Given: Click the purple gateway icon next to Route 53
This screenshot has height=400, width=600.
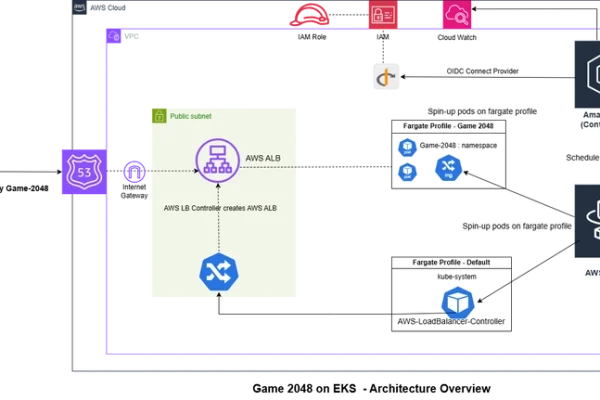Looking at the screenshot, I should (134, 171).
